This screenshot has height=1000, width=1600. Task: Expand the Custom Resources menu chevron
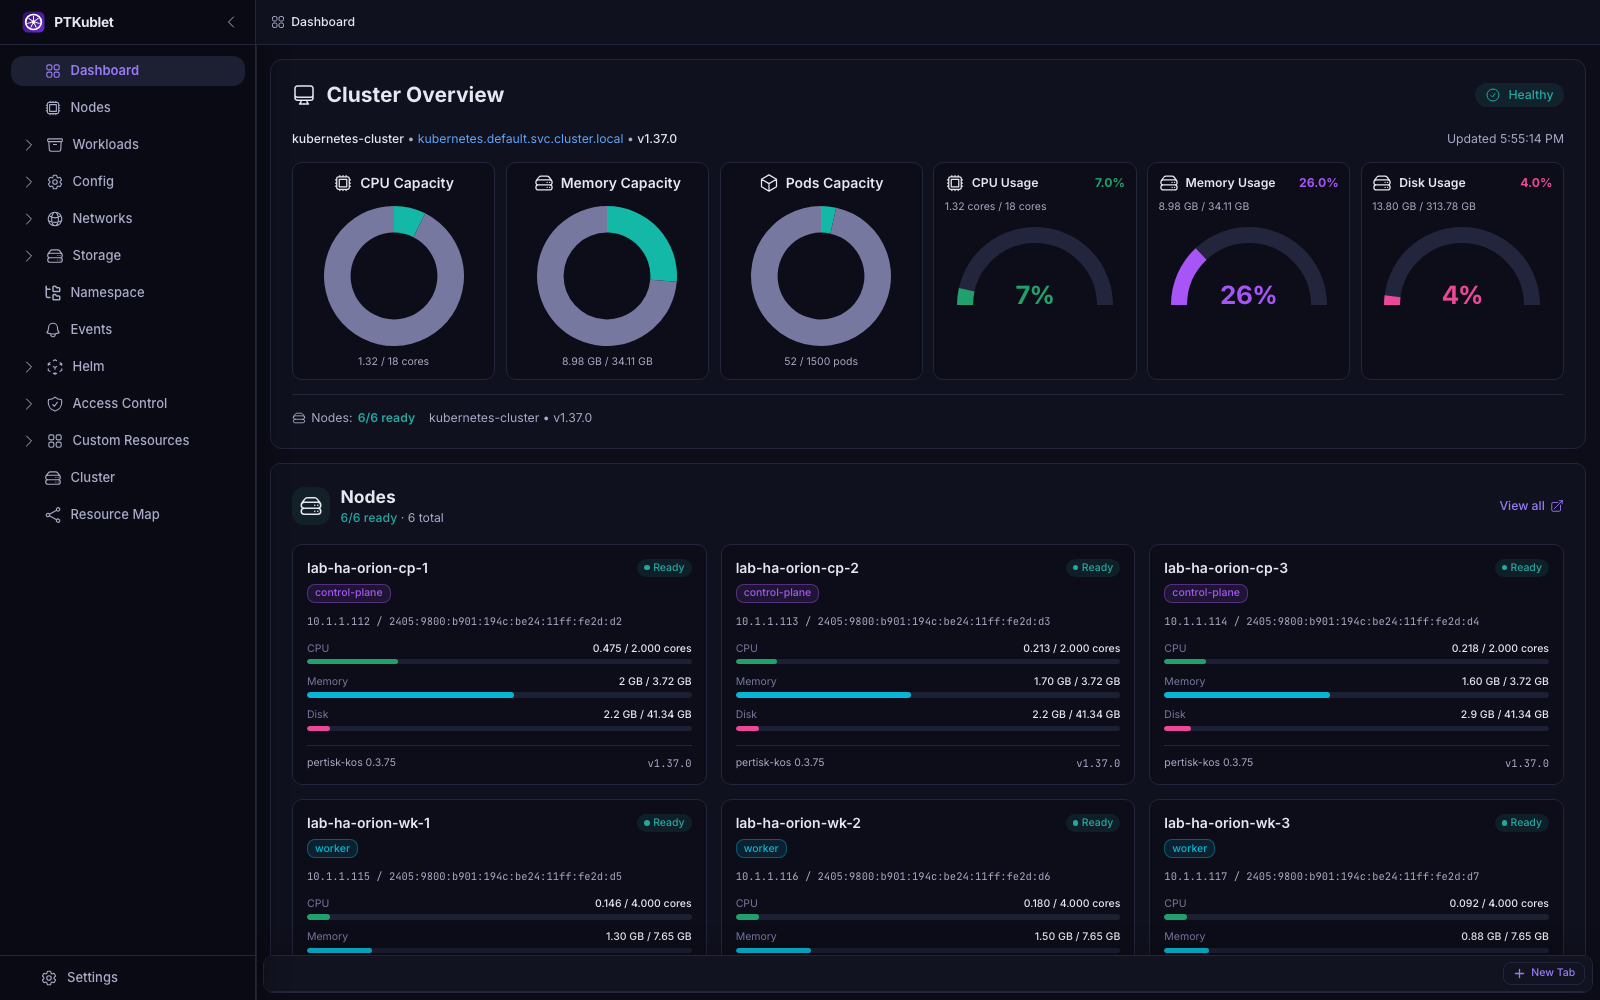tap(29, 441)
